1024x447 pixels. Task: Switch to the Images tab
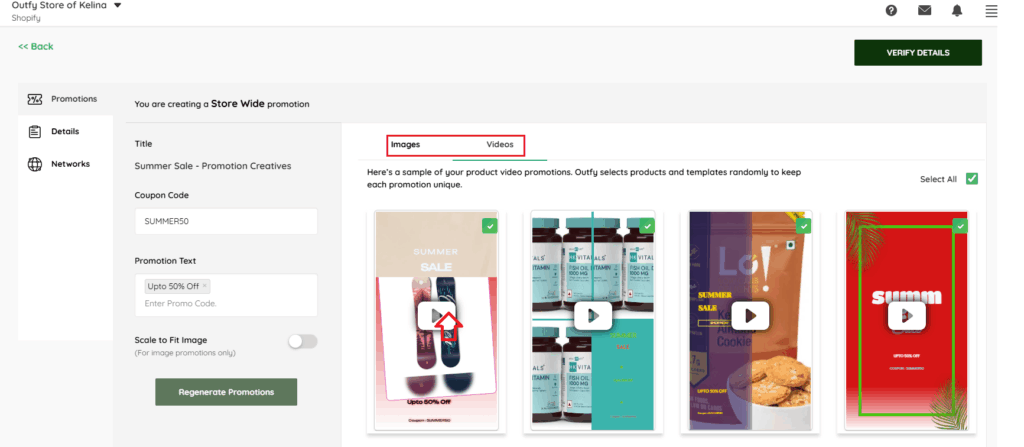pyautogui.click(x=405, y=145)
